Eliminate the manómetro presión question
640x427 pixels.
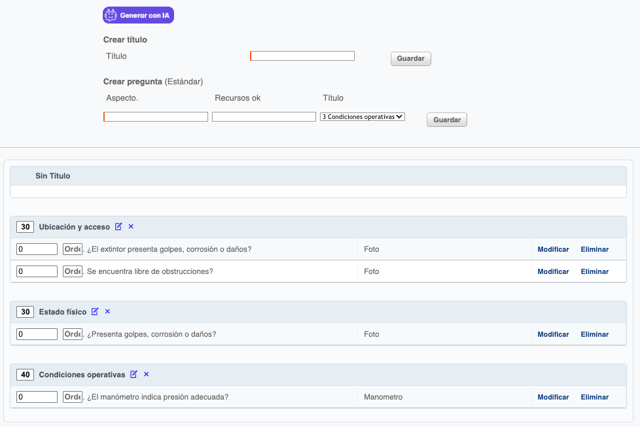pyautogui.click(x=594, y=397)
